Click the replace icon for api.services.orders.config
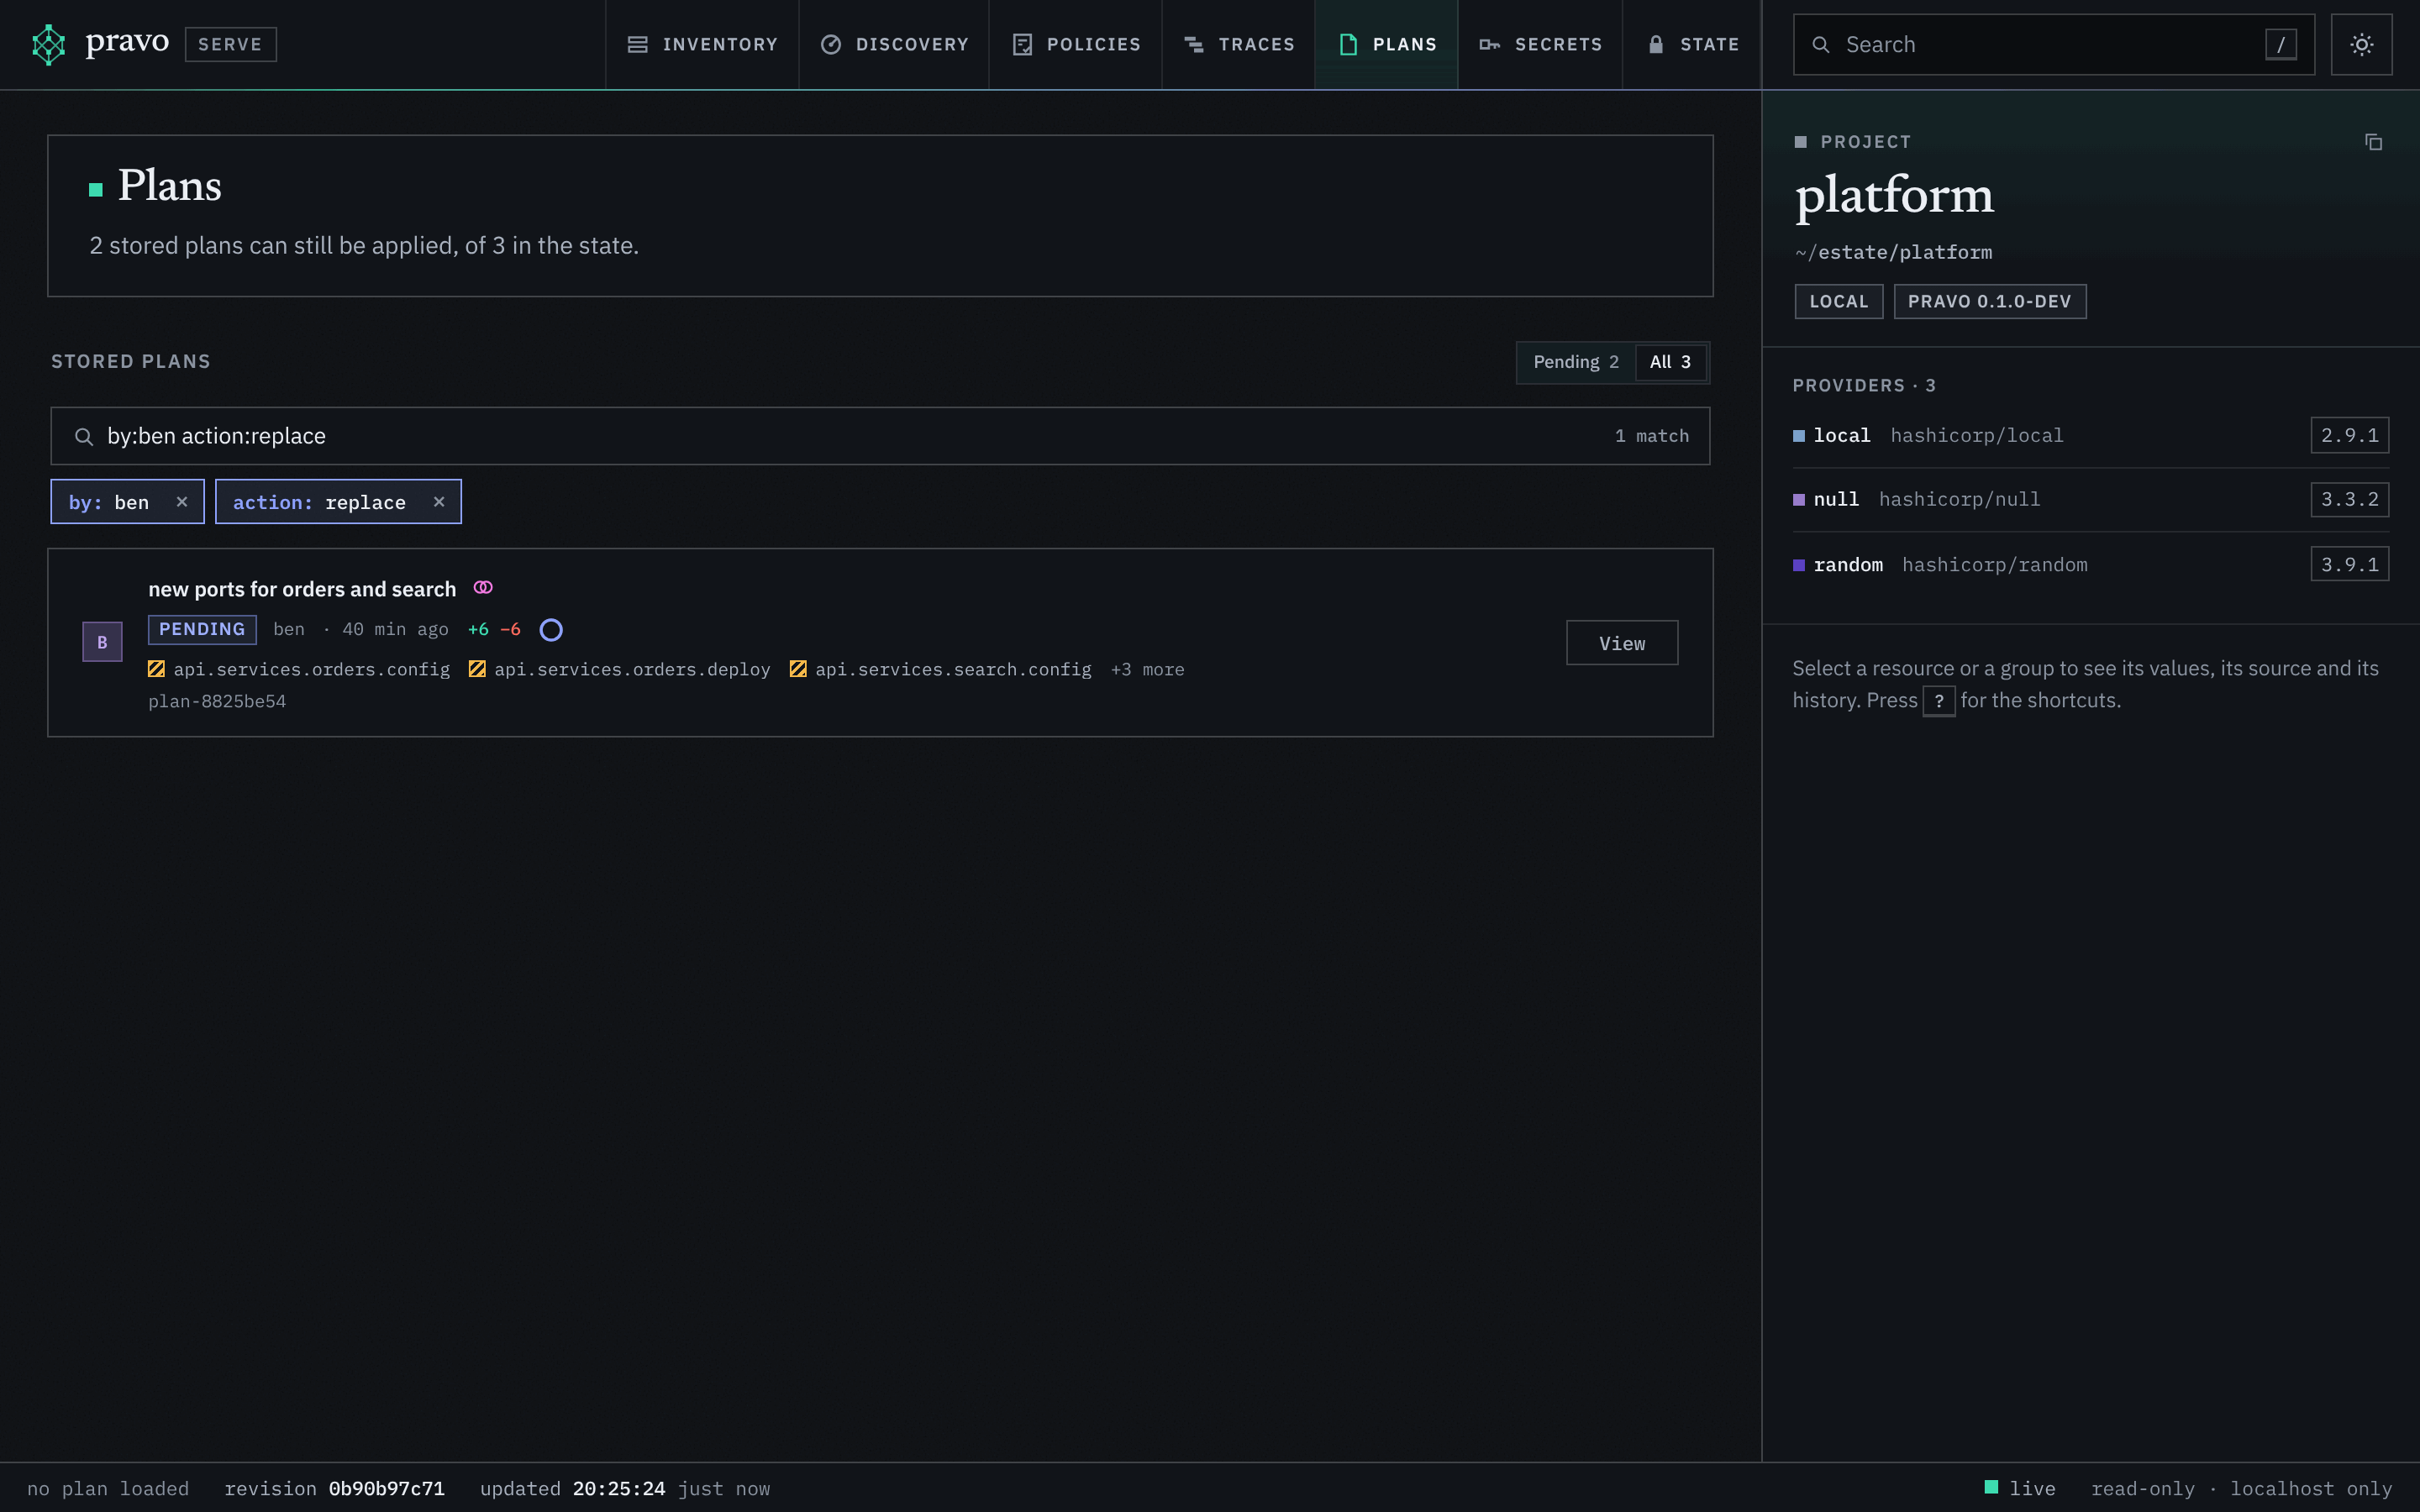 tap(157, 669)
